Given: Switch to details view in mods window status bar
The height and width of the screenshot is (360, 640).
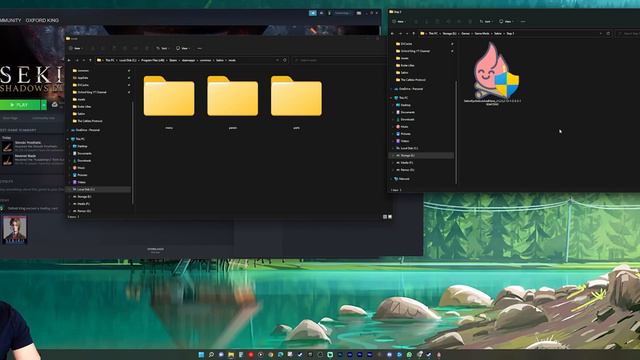Looking at the screenshot, I should point(385,217).
